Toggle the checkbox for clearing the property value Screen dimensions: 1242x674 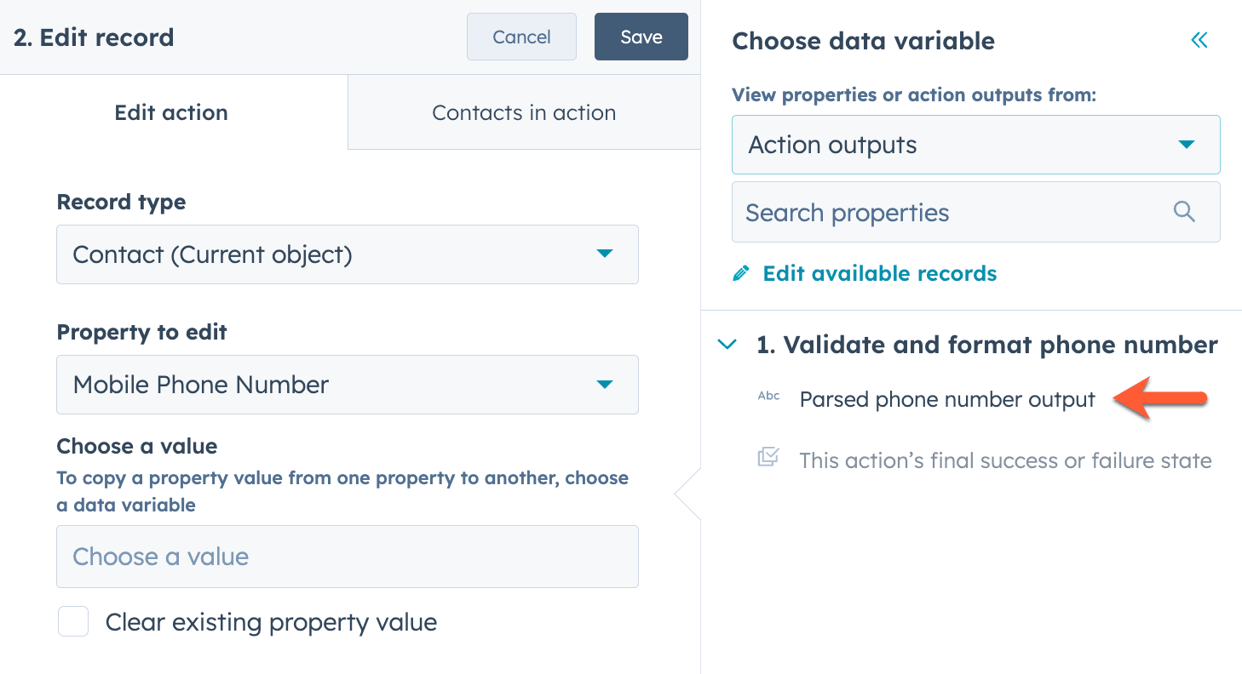click(73, 621)
